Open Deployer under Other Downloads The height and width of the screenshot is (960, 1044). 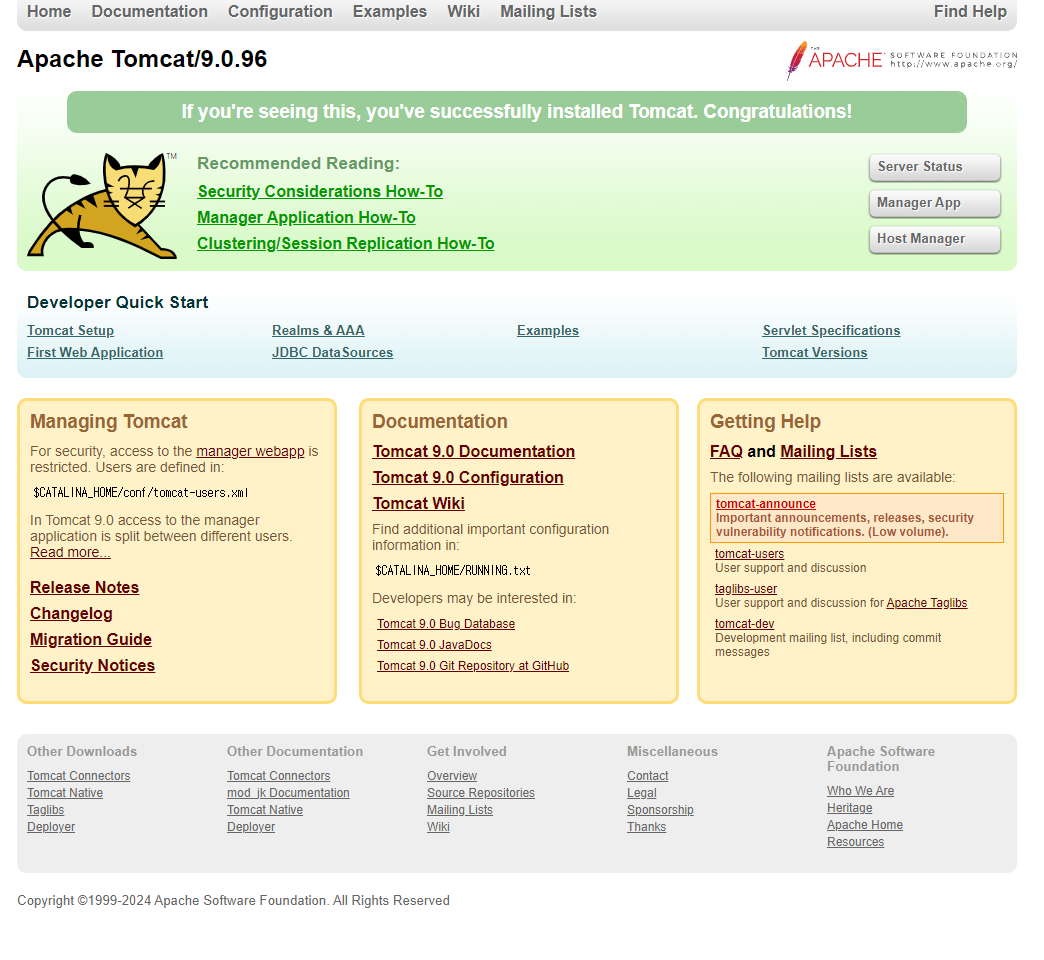point(51,828)
